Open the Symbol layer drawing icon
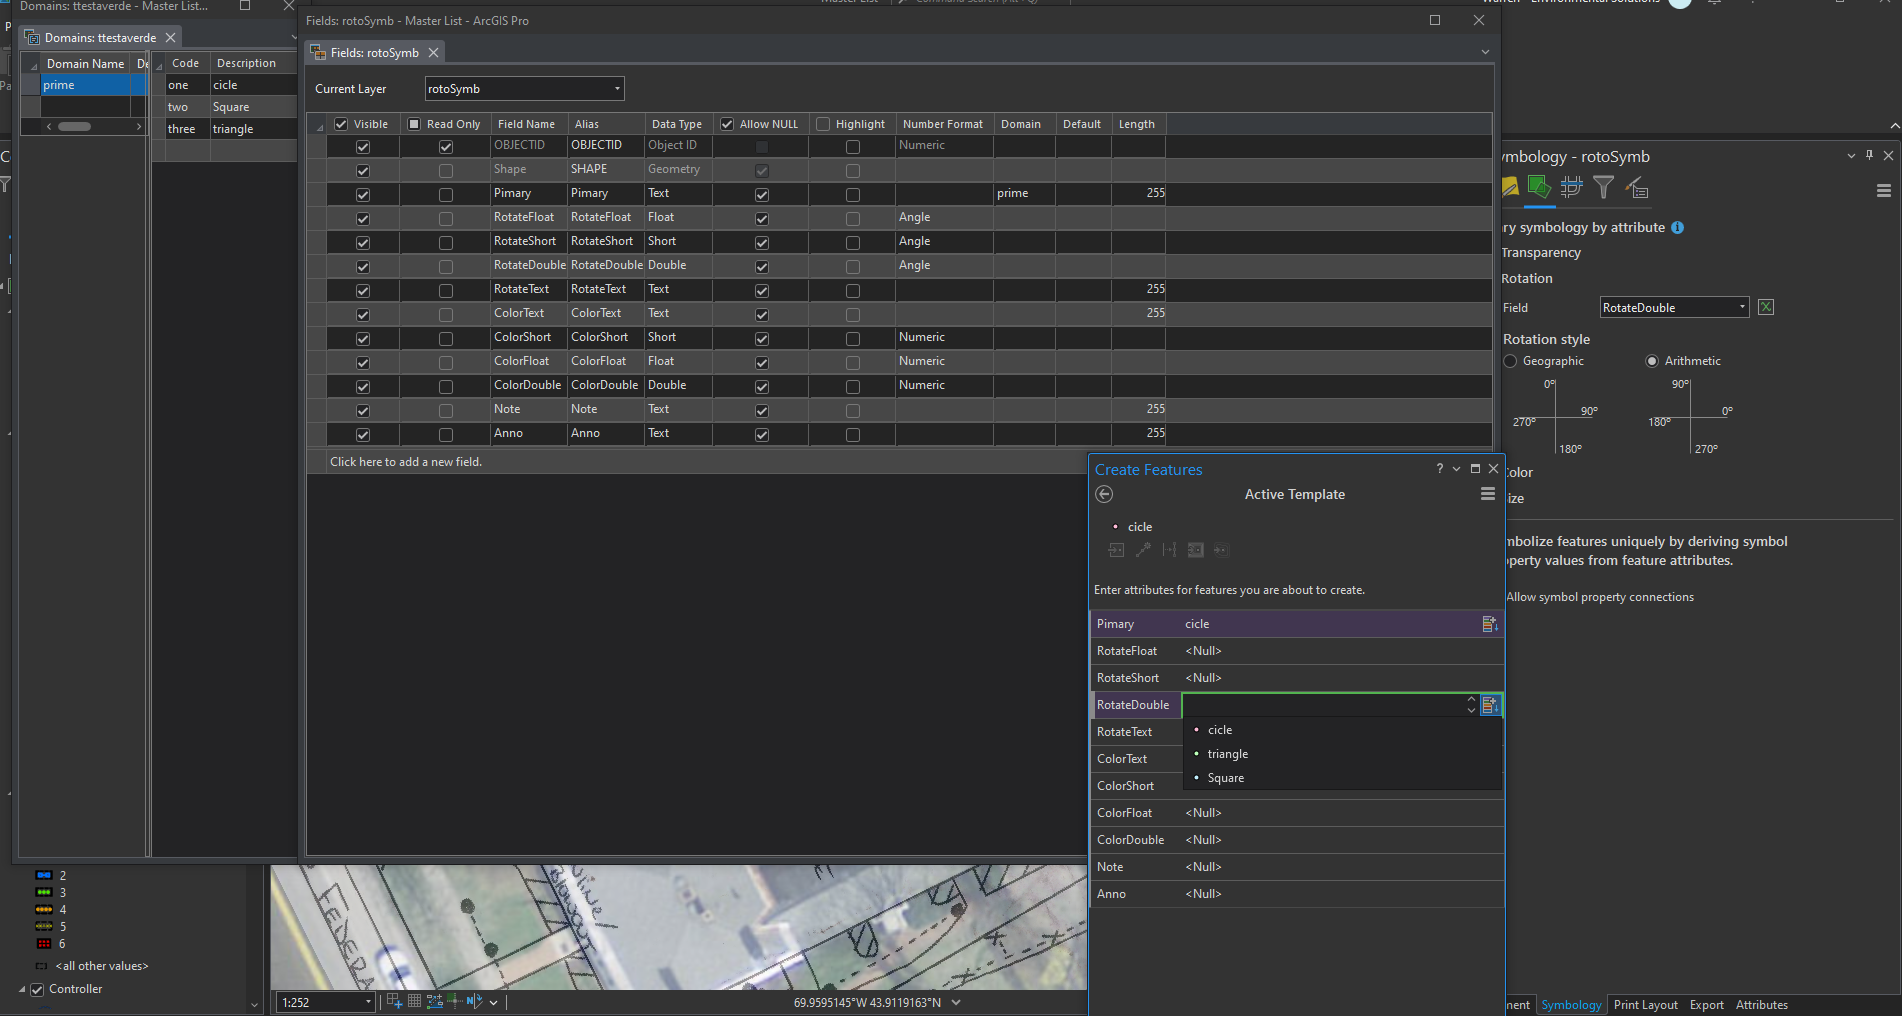 coord(1571,187)
